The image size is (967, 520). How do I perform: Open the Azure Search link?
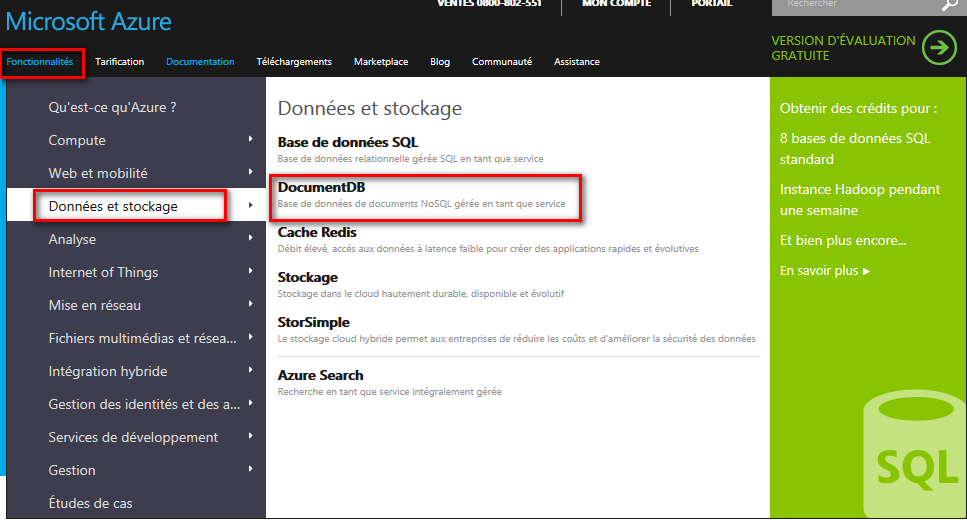click(x=320, y=375)
